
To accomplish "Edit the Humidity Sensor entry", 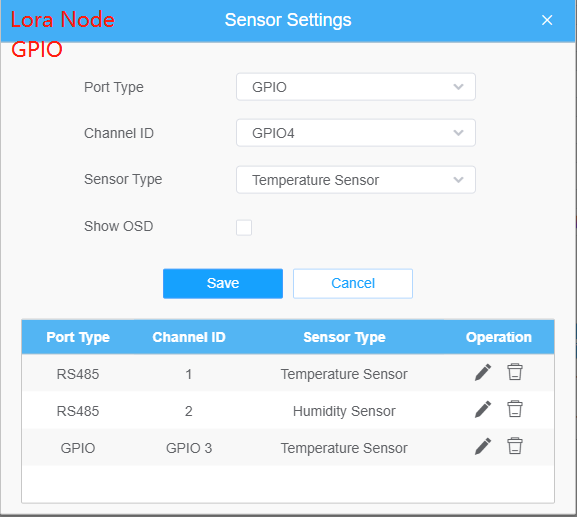I will click(483, 409).
